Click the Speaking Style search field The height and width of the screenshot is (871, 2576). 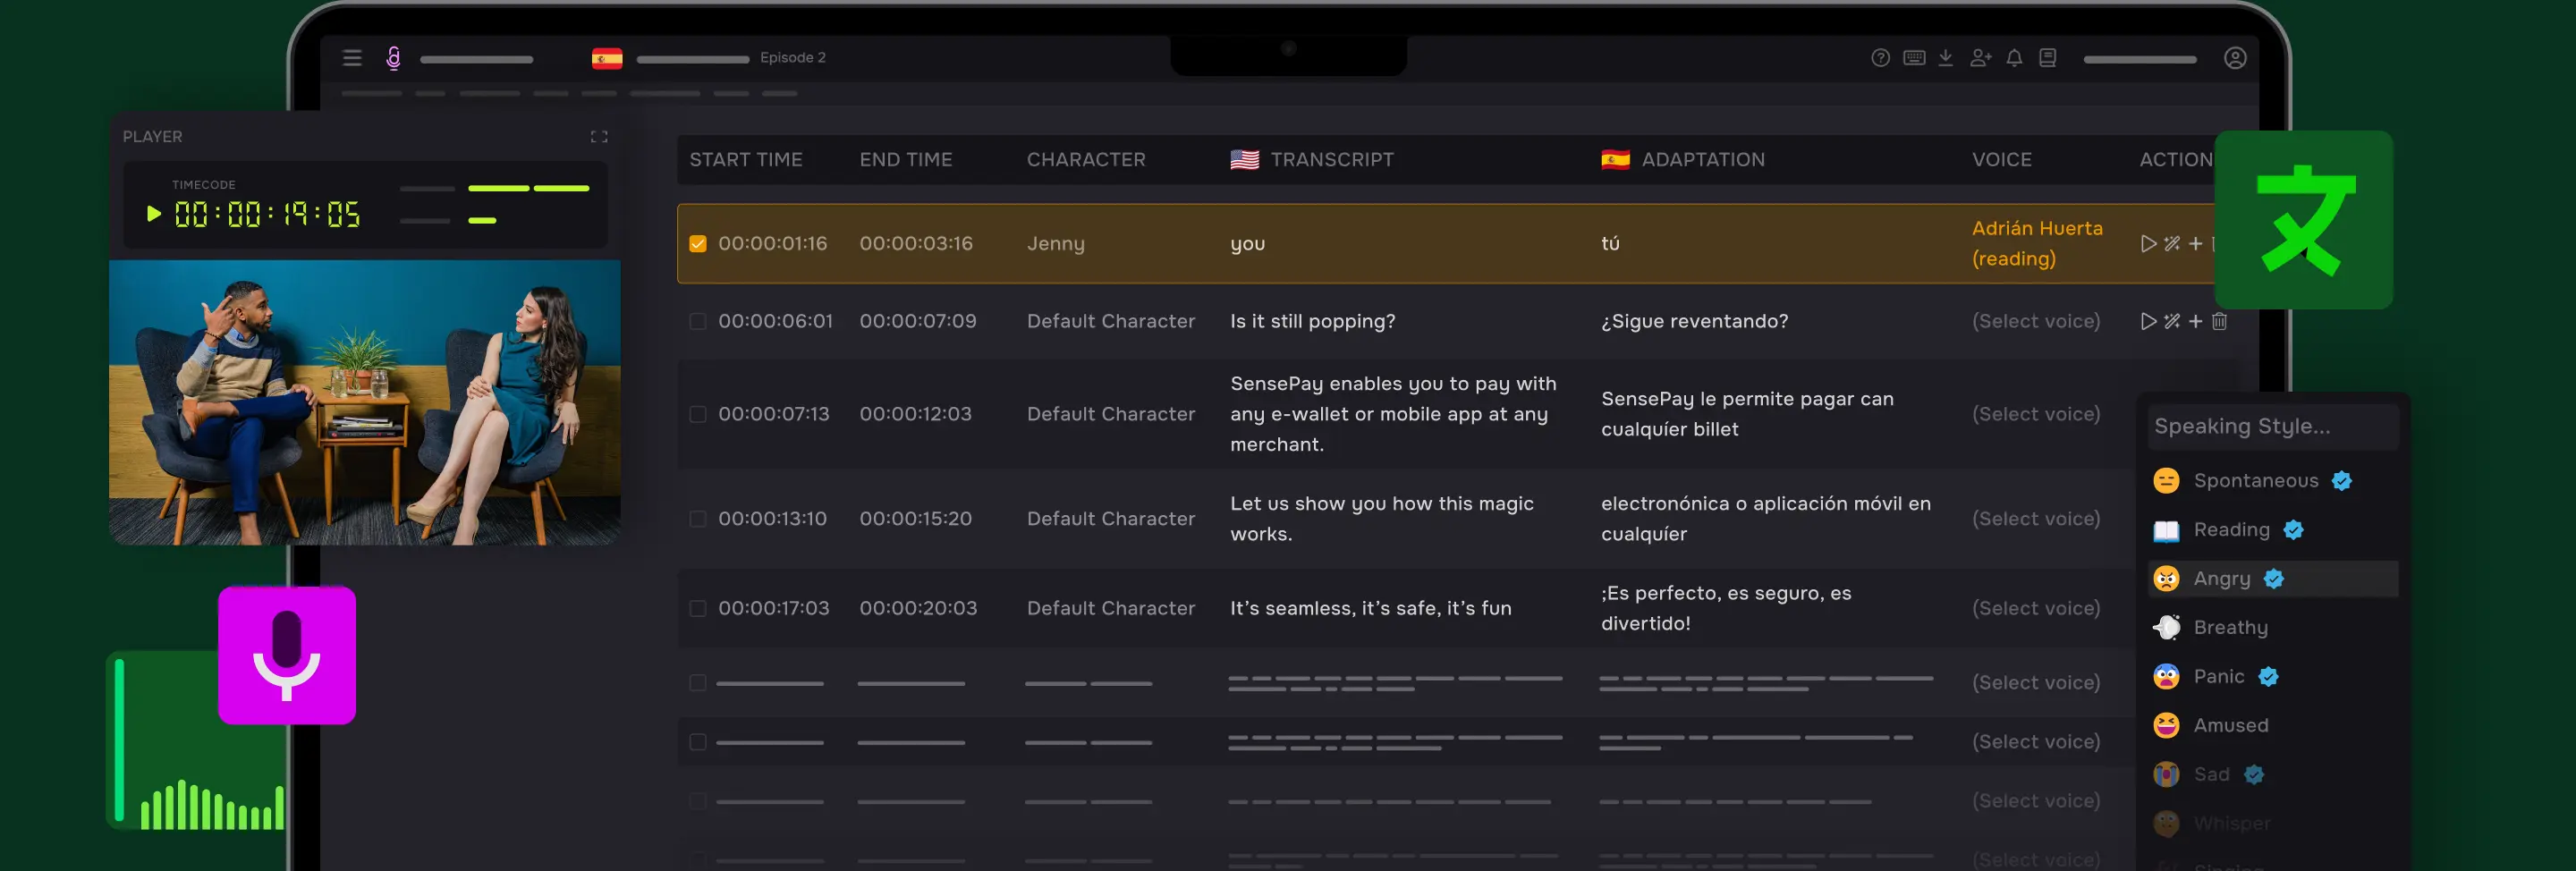(2272, 427)
